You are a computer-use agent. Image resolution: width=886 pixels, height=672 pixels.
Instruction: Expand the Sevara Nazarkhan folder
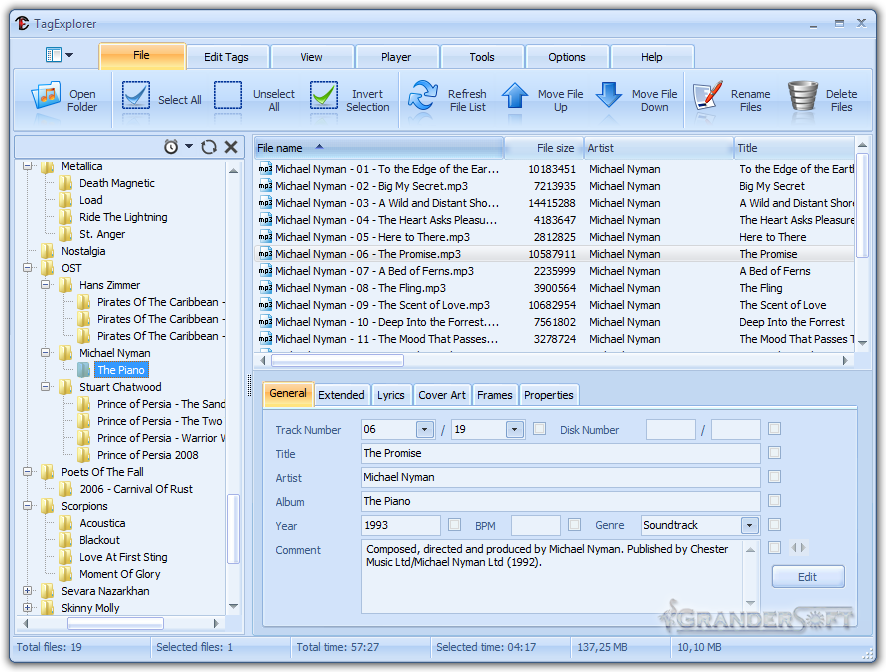click(28, 591)
